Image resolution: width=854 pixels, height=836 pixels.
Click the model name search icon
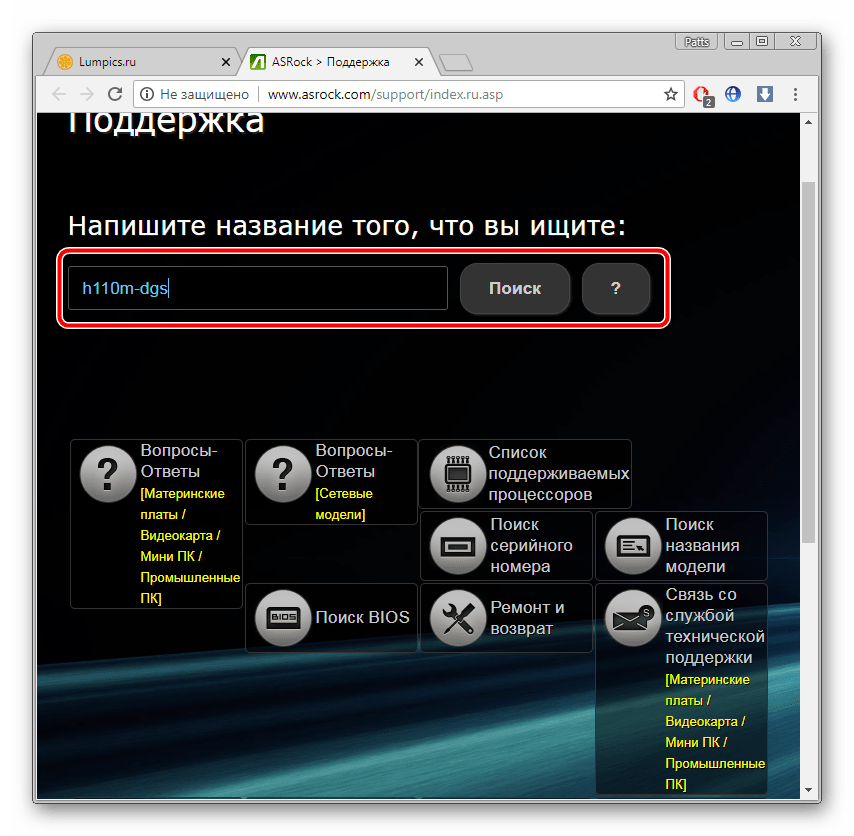pos(632,546)
